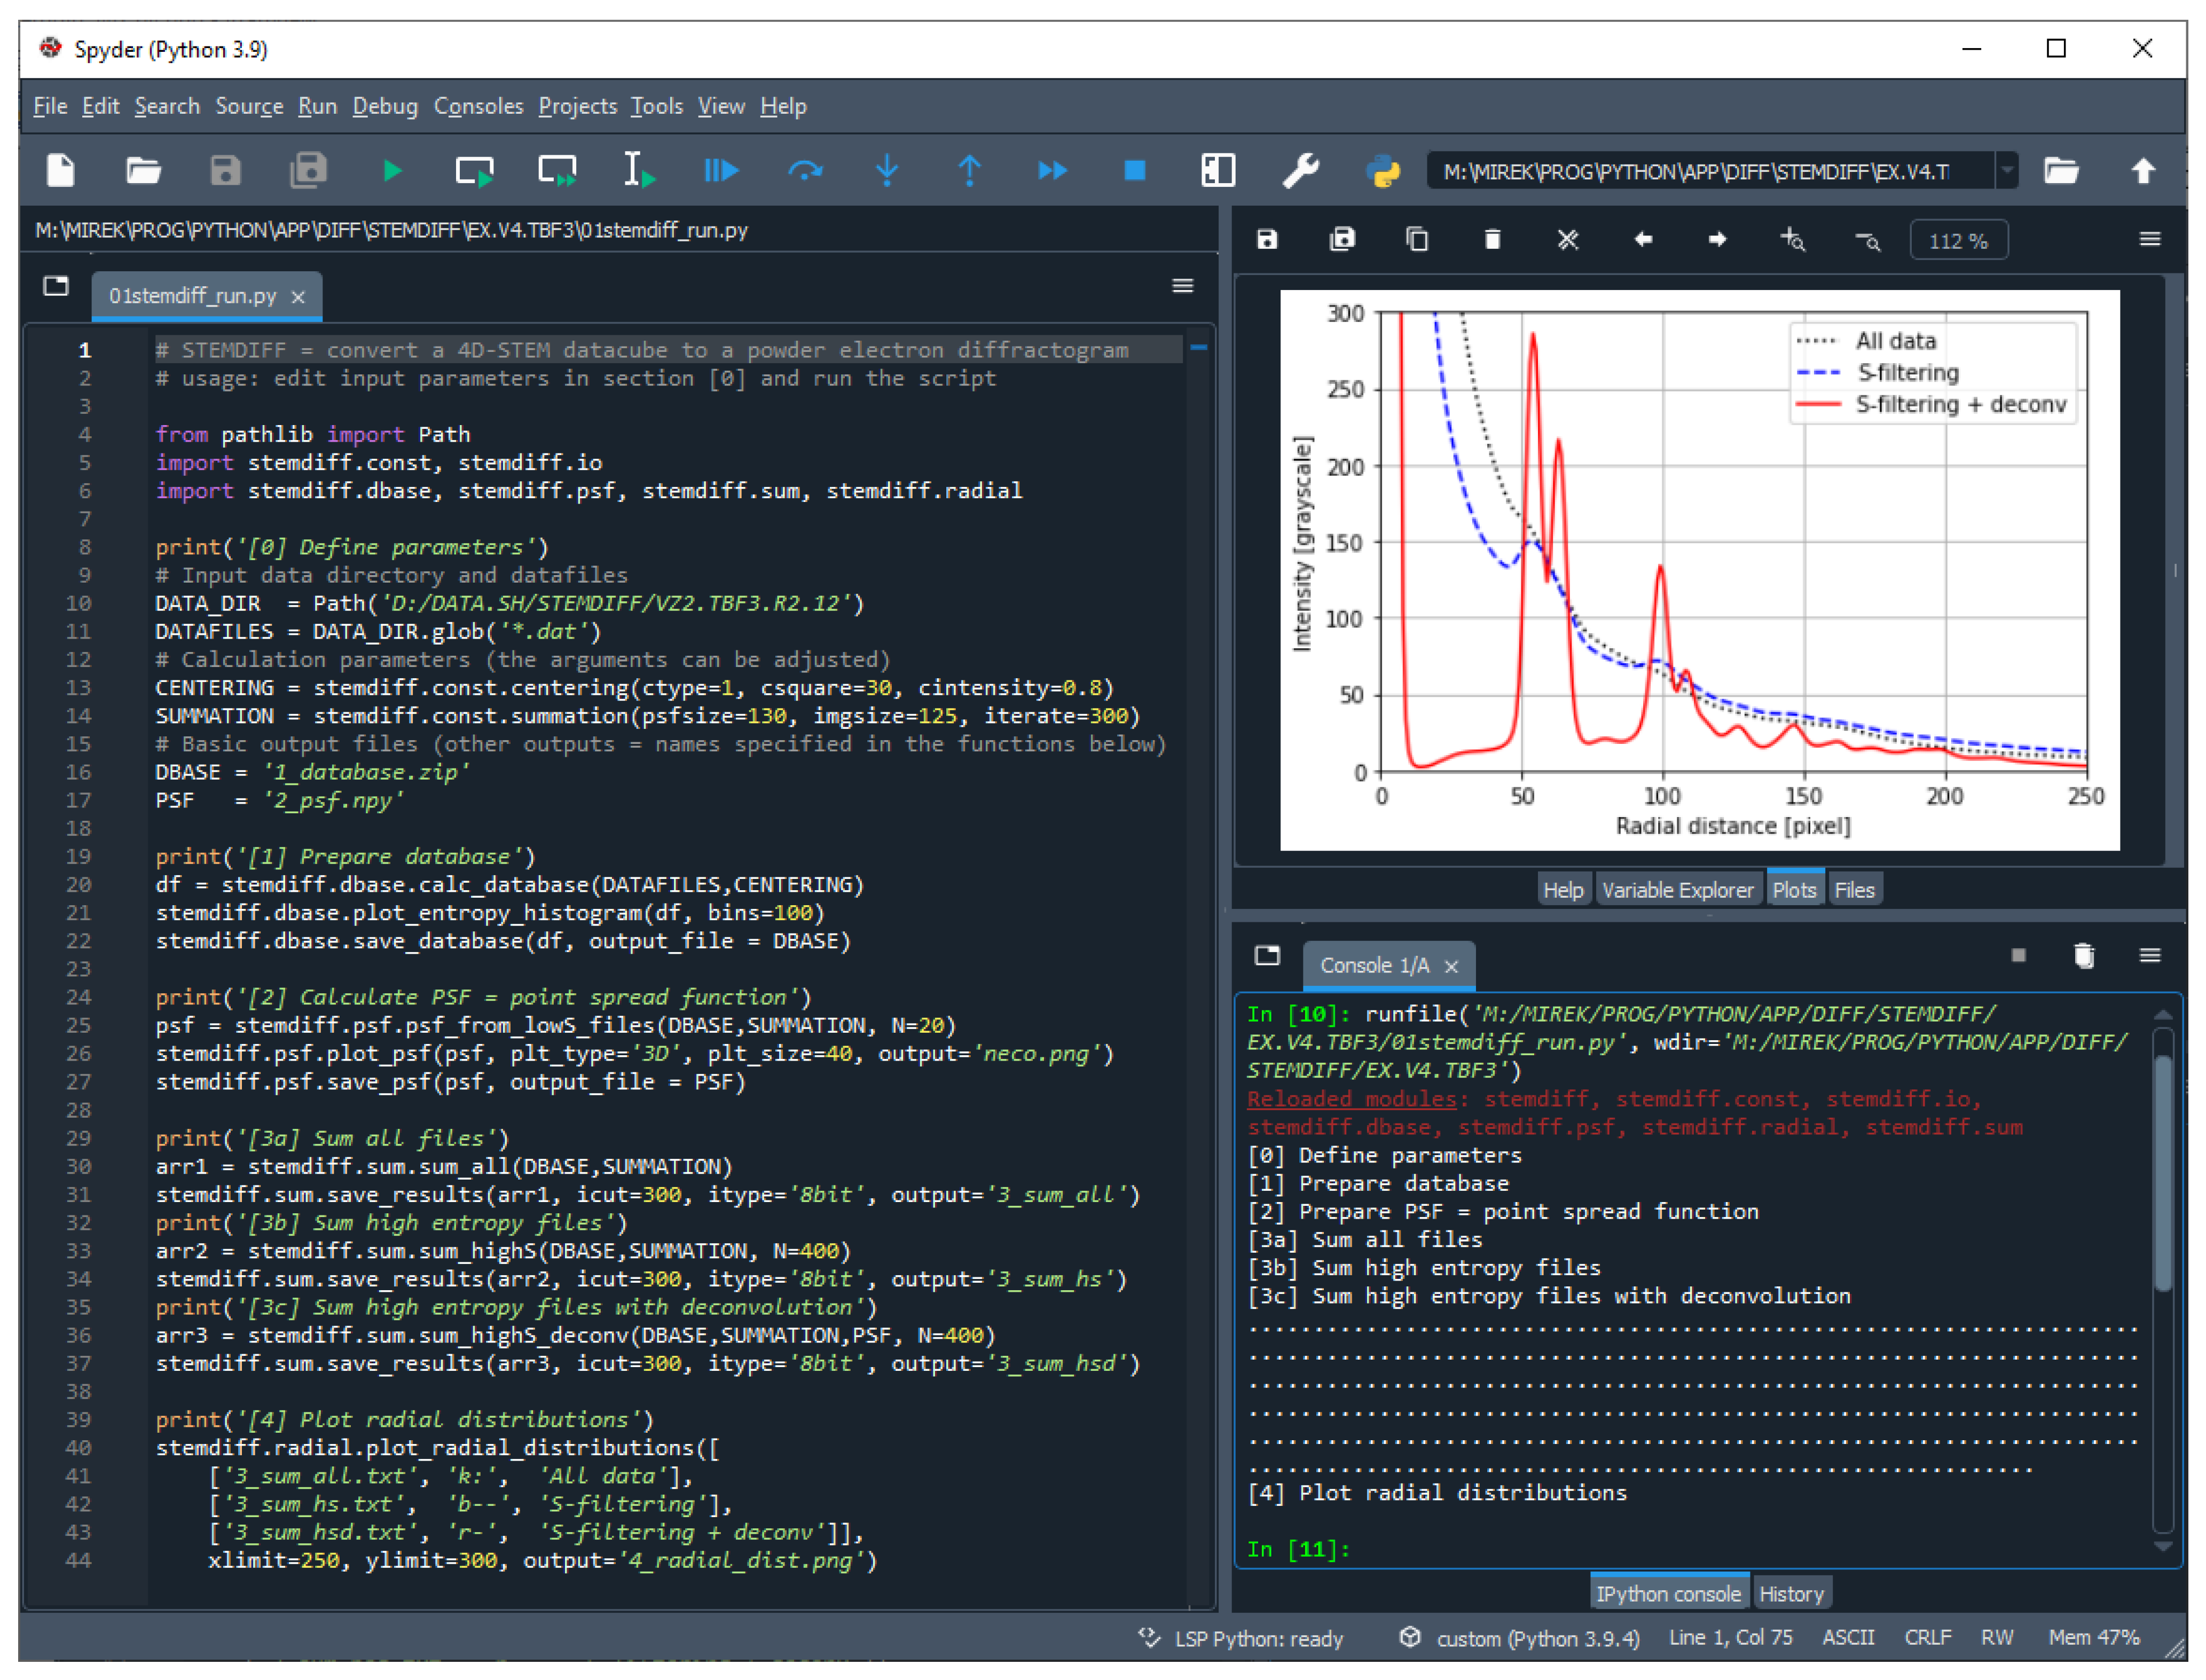
Task: Click the Run current cell icon
Action: click(474, 171)
